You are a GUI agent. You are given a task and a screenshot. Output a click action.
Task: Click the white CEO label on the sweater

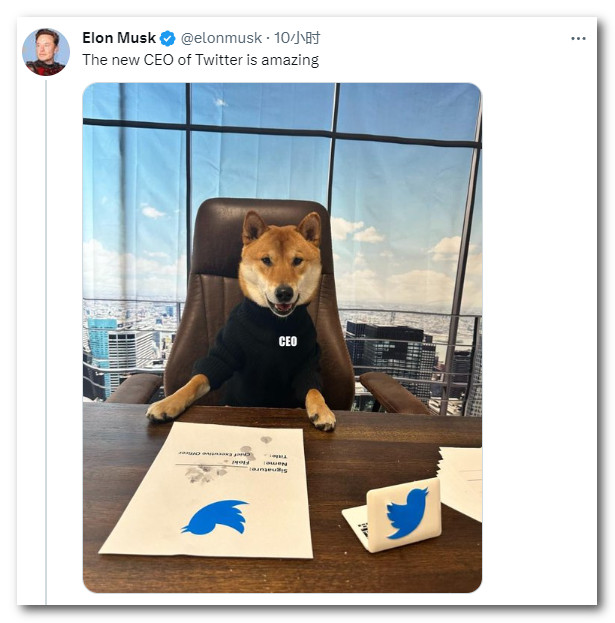coord(288,341)
